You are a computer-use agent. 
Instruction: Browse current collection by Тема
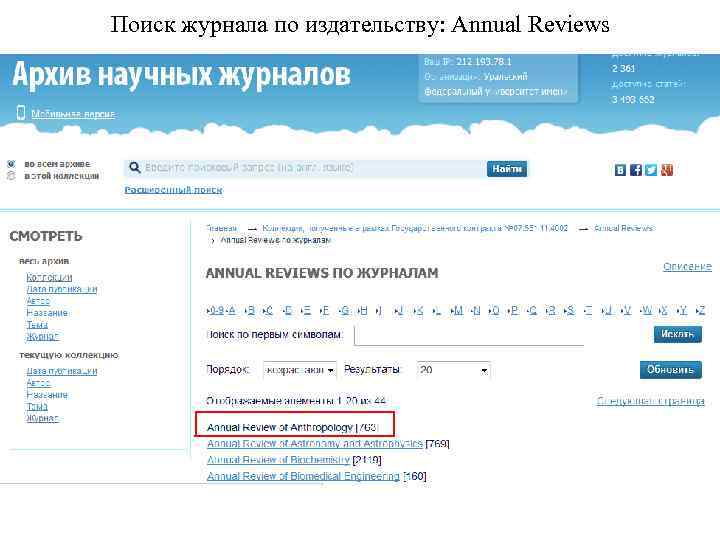tap(37, 407)
